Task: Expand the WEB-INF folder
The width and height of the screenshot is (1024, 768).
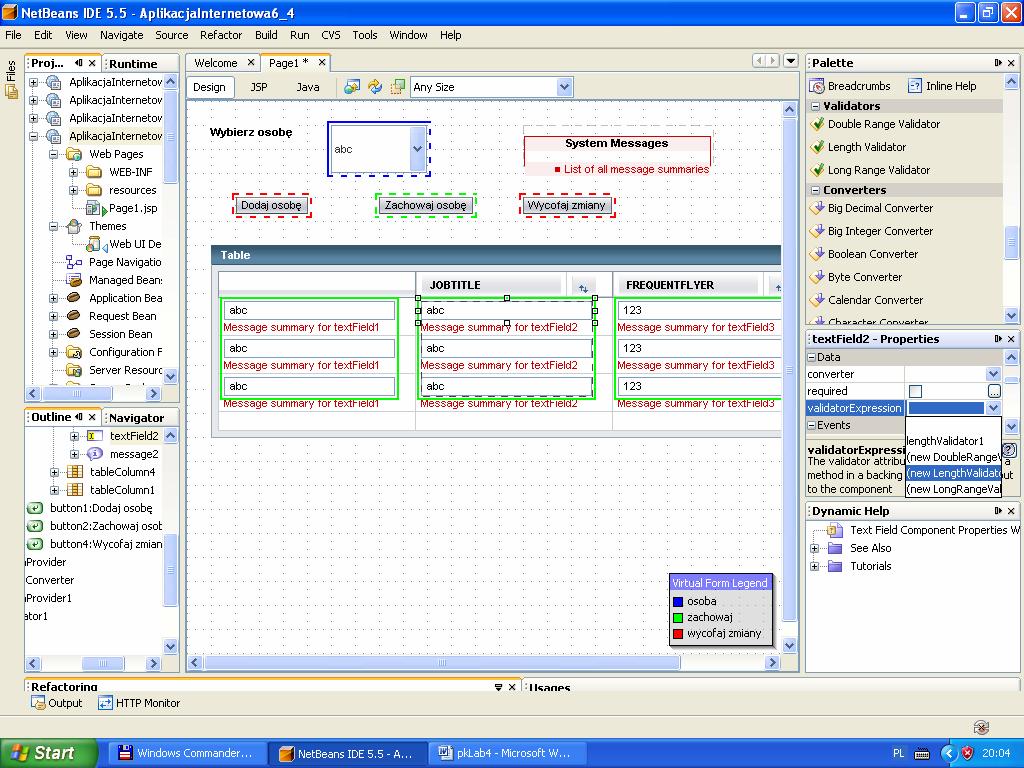Action: tap(73, 172)
